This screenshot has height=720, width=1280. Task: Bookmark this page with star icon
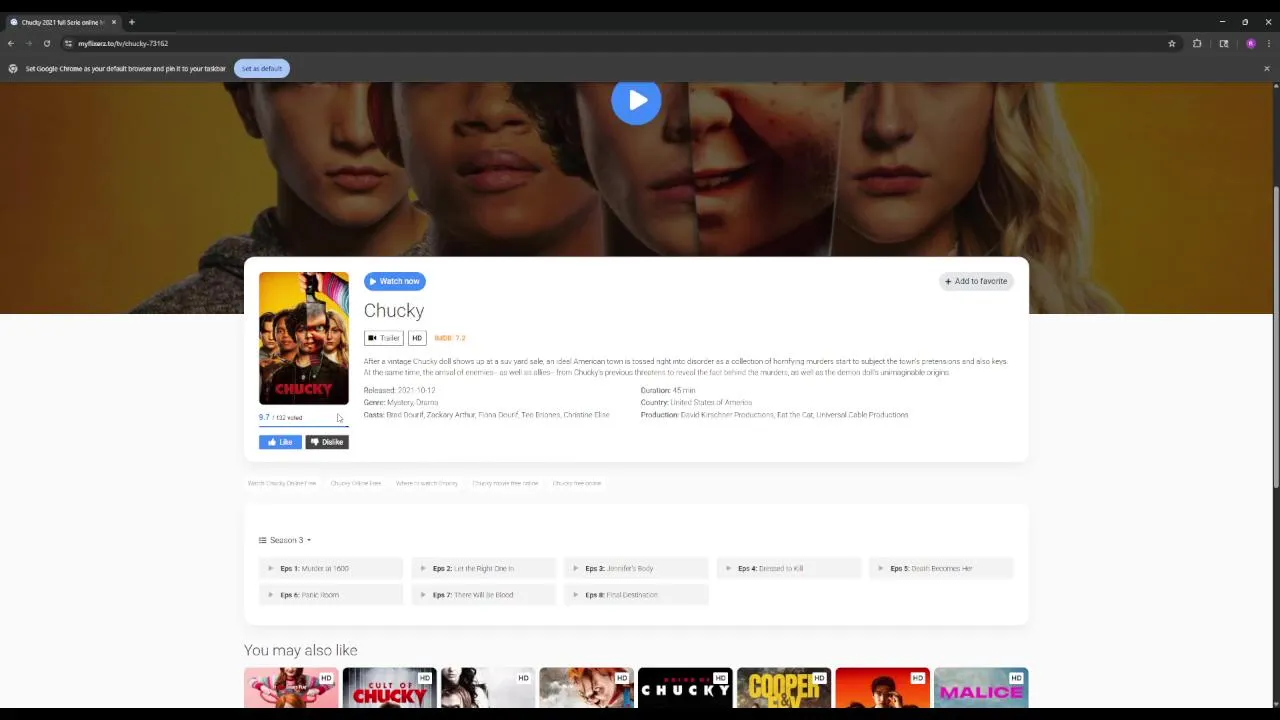tap(1172, 43)
